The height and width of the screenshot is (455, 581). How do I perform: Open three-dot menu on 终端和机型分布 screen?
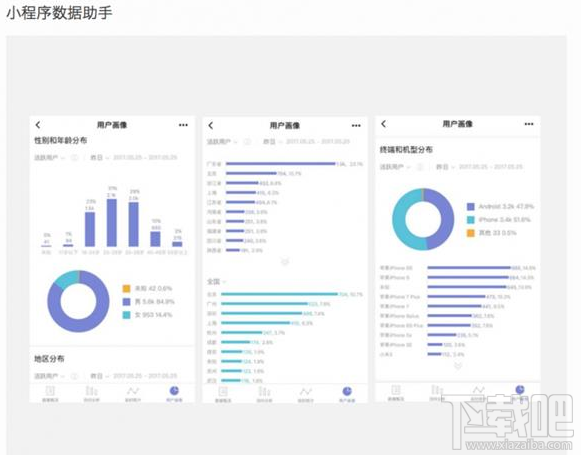[529, 124]
